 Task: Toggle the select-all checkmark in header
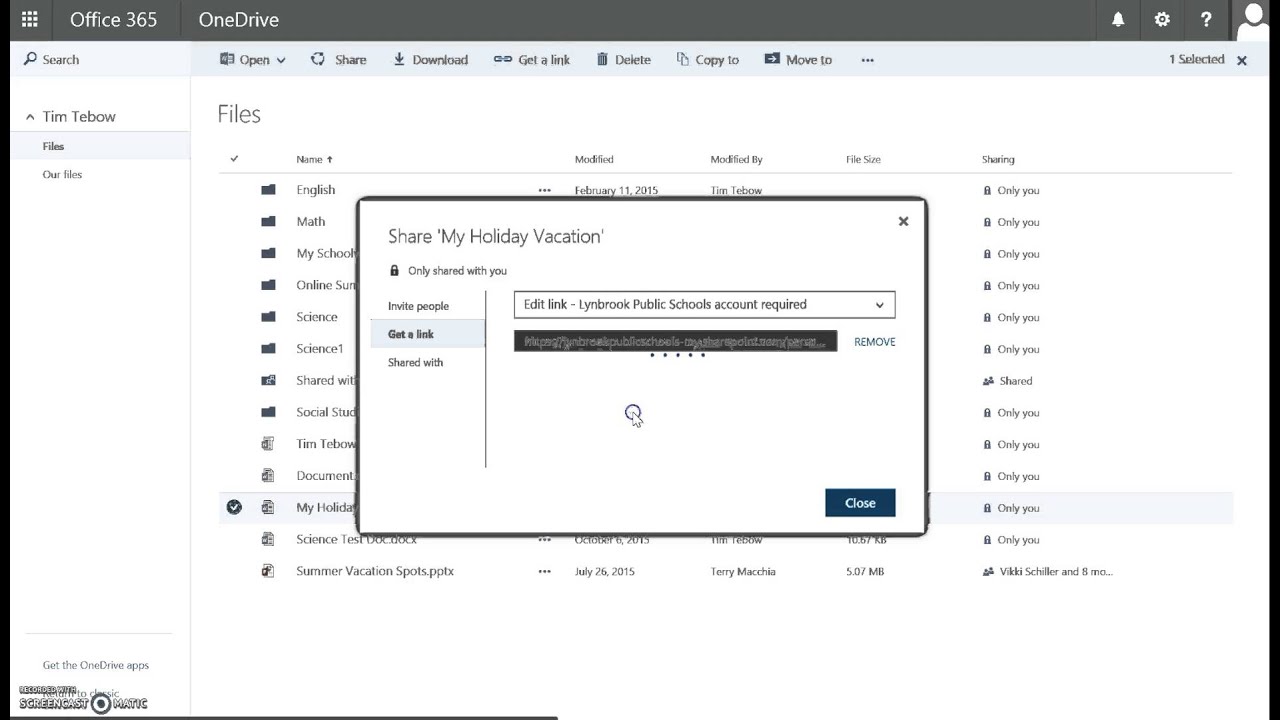[234, 159]
